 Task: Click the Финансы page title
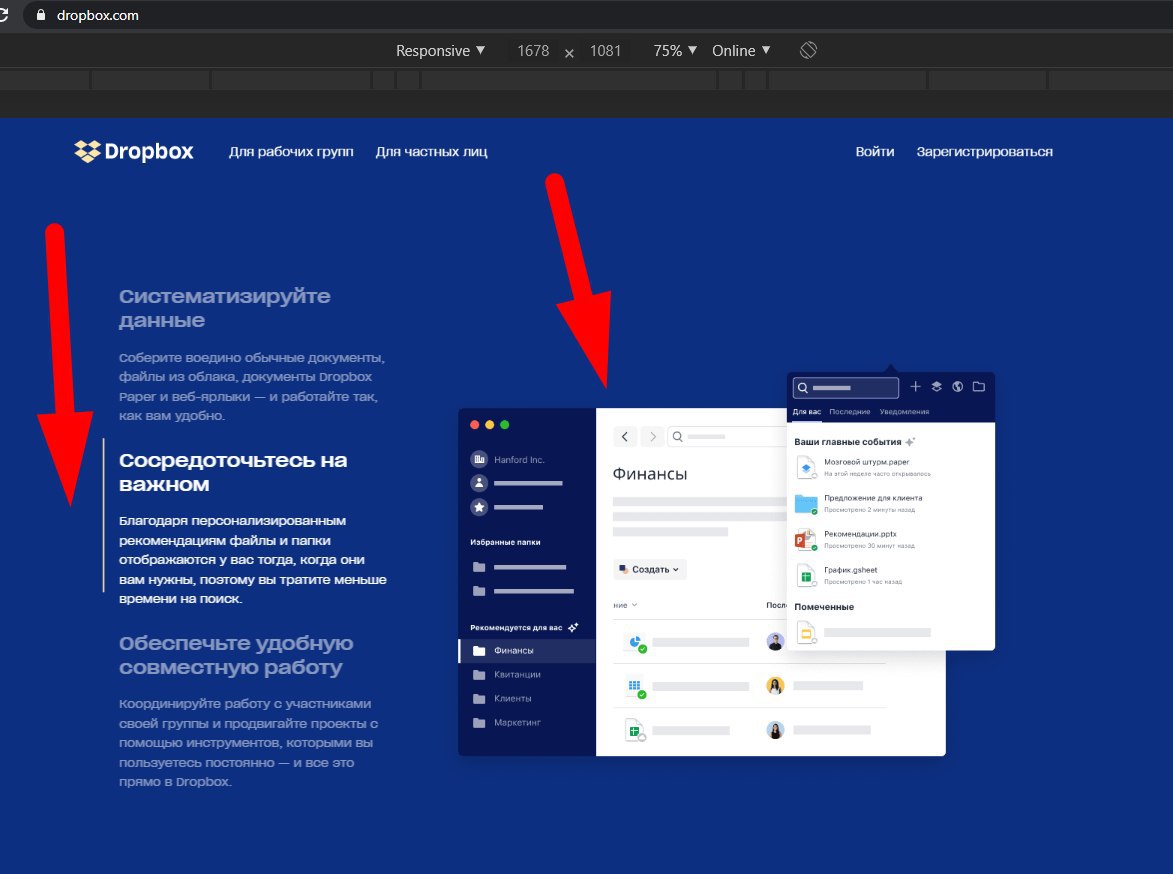tap(649, 474)
